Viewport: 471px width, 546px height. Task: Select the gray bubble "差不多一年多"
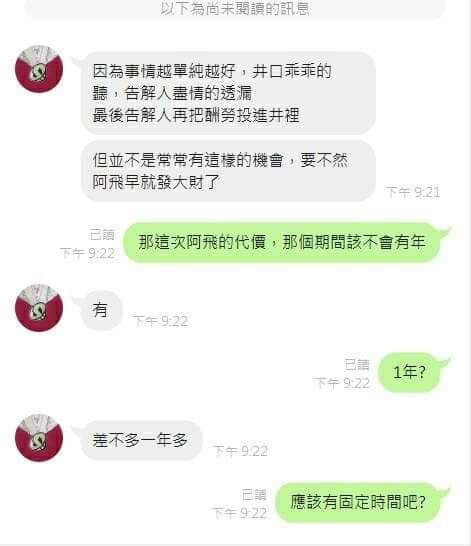(x=141, y=440)
